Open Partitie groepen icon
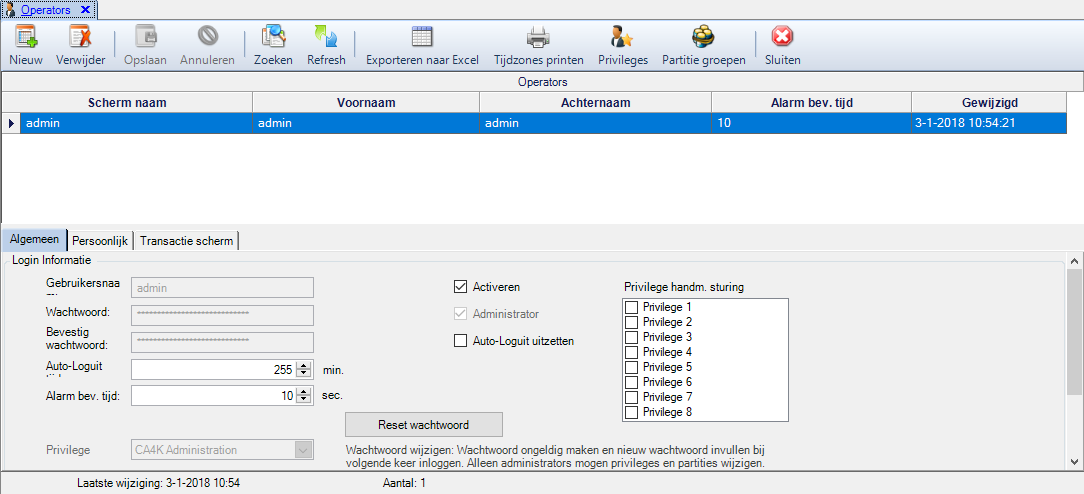Image resolution: width=1084 pixels, height=494 pixels. pos(703,36)
